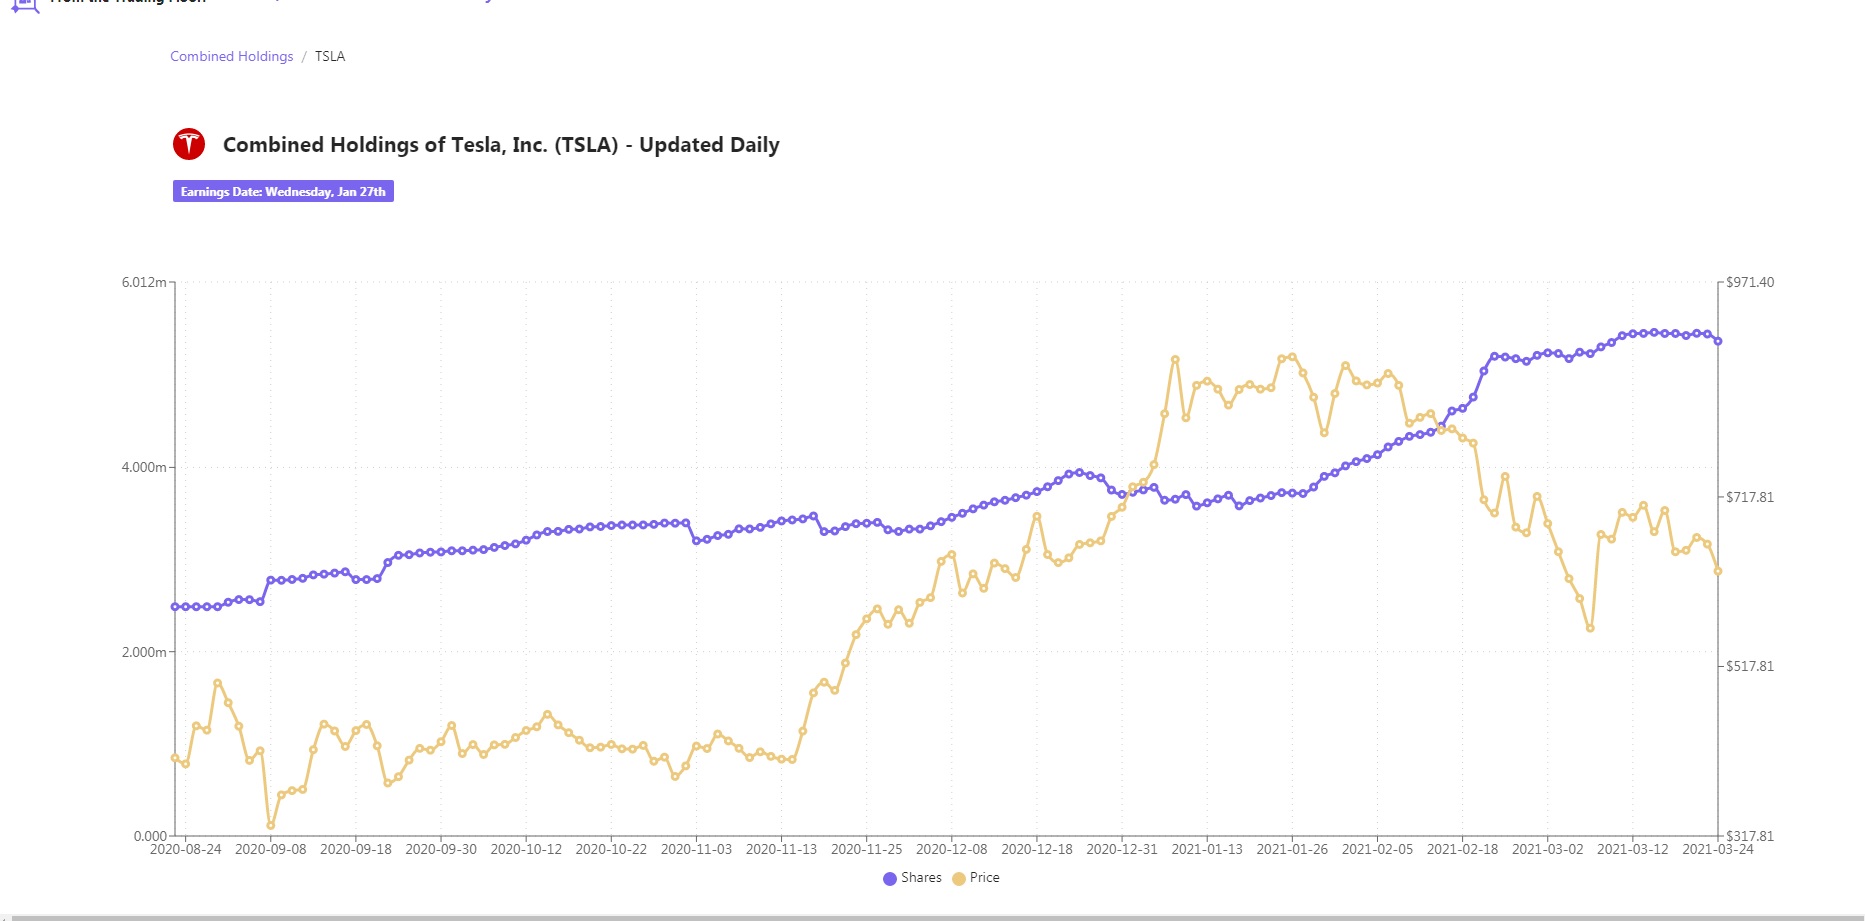Toggle the Shares series via its legend label
This screenshot has width=1865, height=921.
click(921, 877)
